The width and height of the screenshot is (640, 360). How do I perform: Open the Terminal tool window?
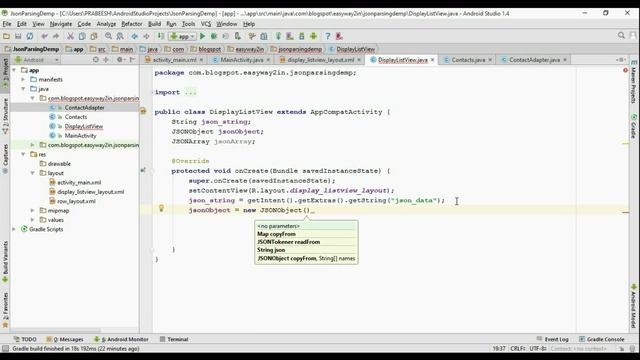(174, 339)
